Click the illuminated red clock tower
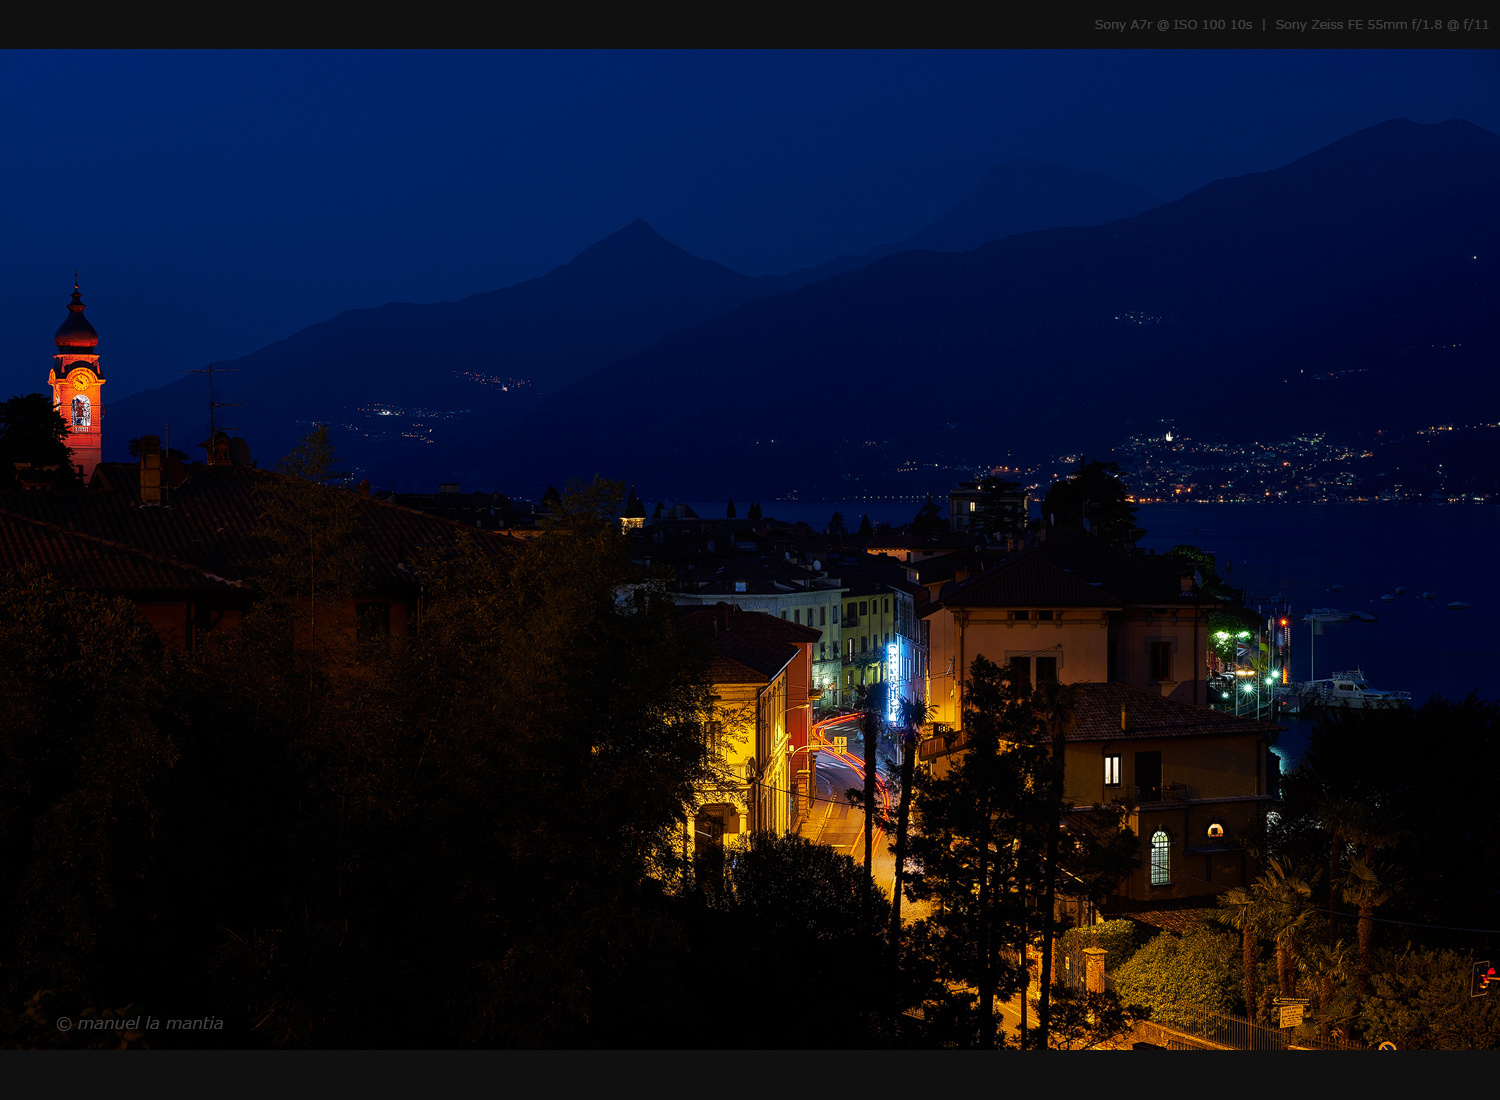This screenshot has height=1100, width=1500. coord(78,400)
